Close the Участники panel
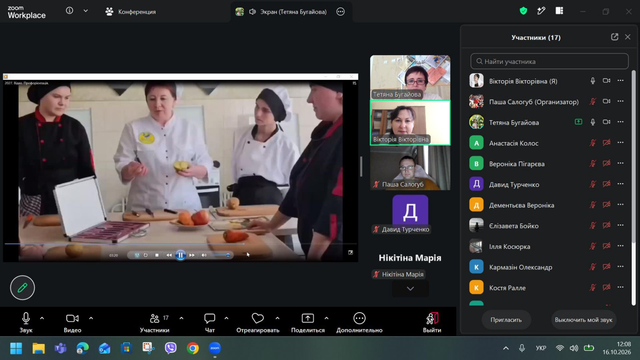This screenshot has width=640, height=360. [x=628, y=37]
